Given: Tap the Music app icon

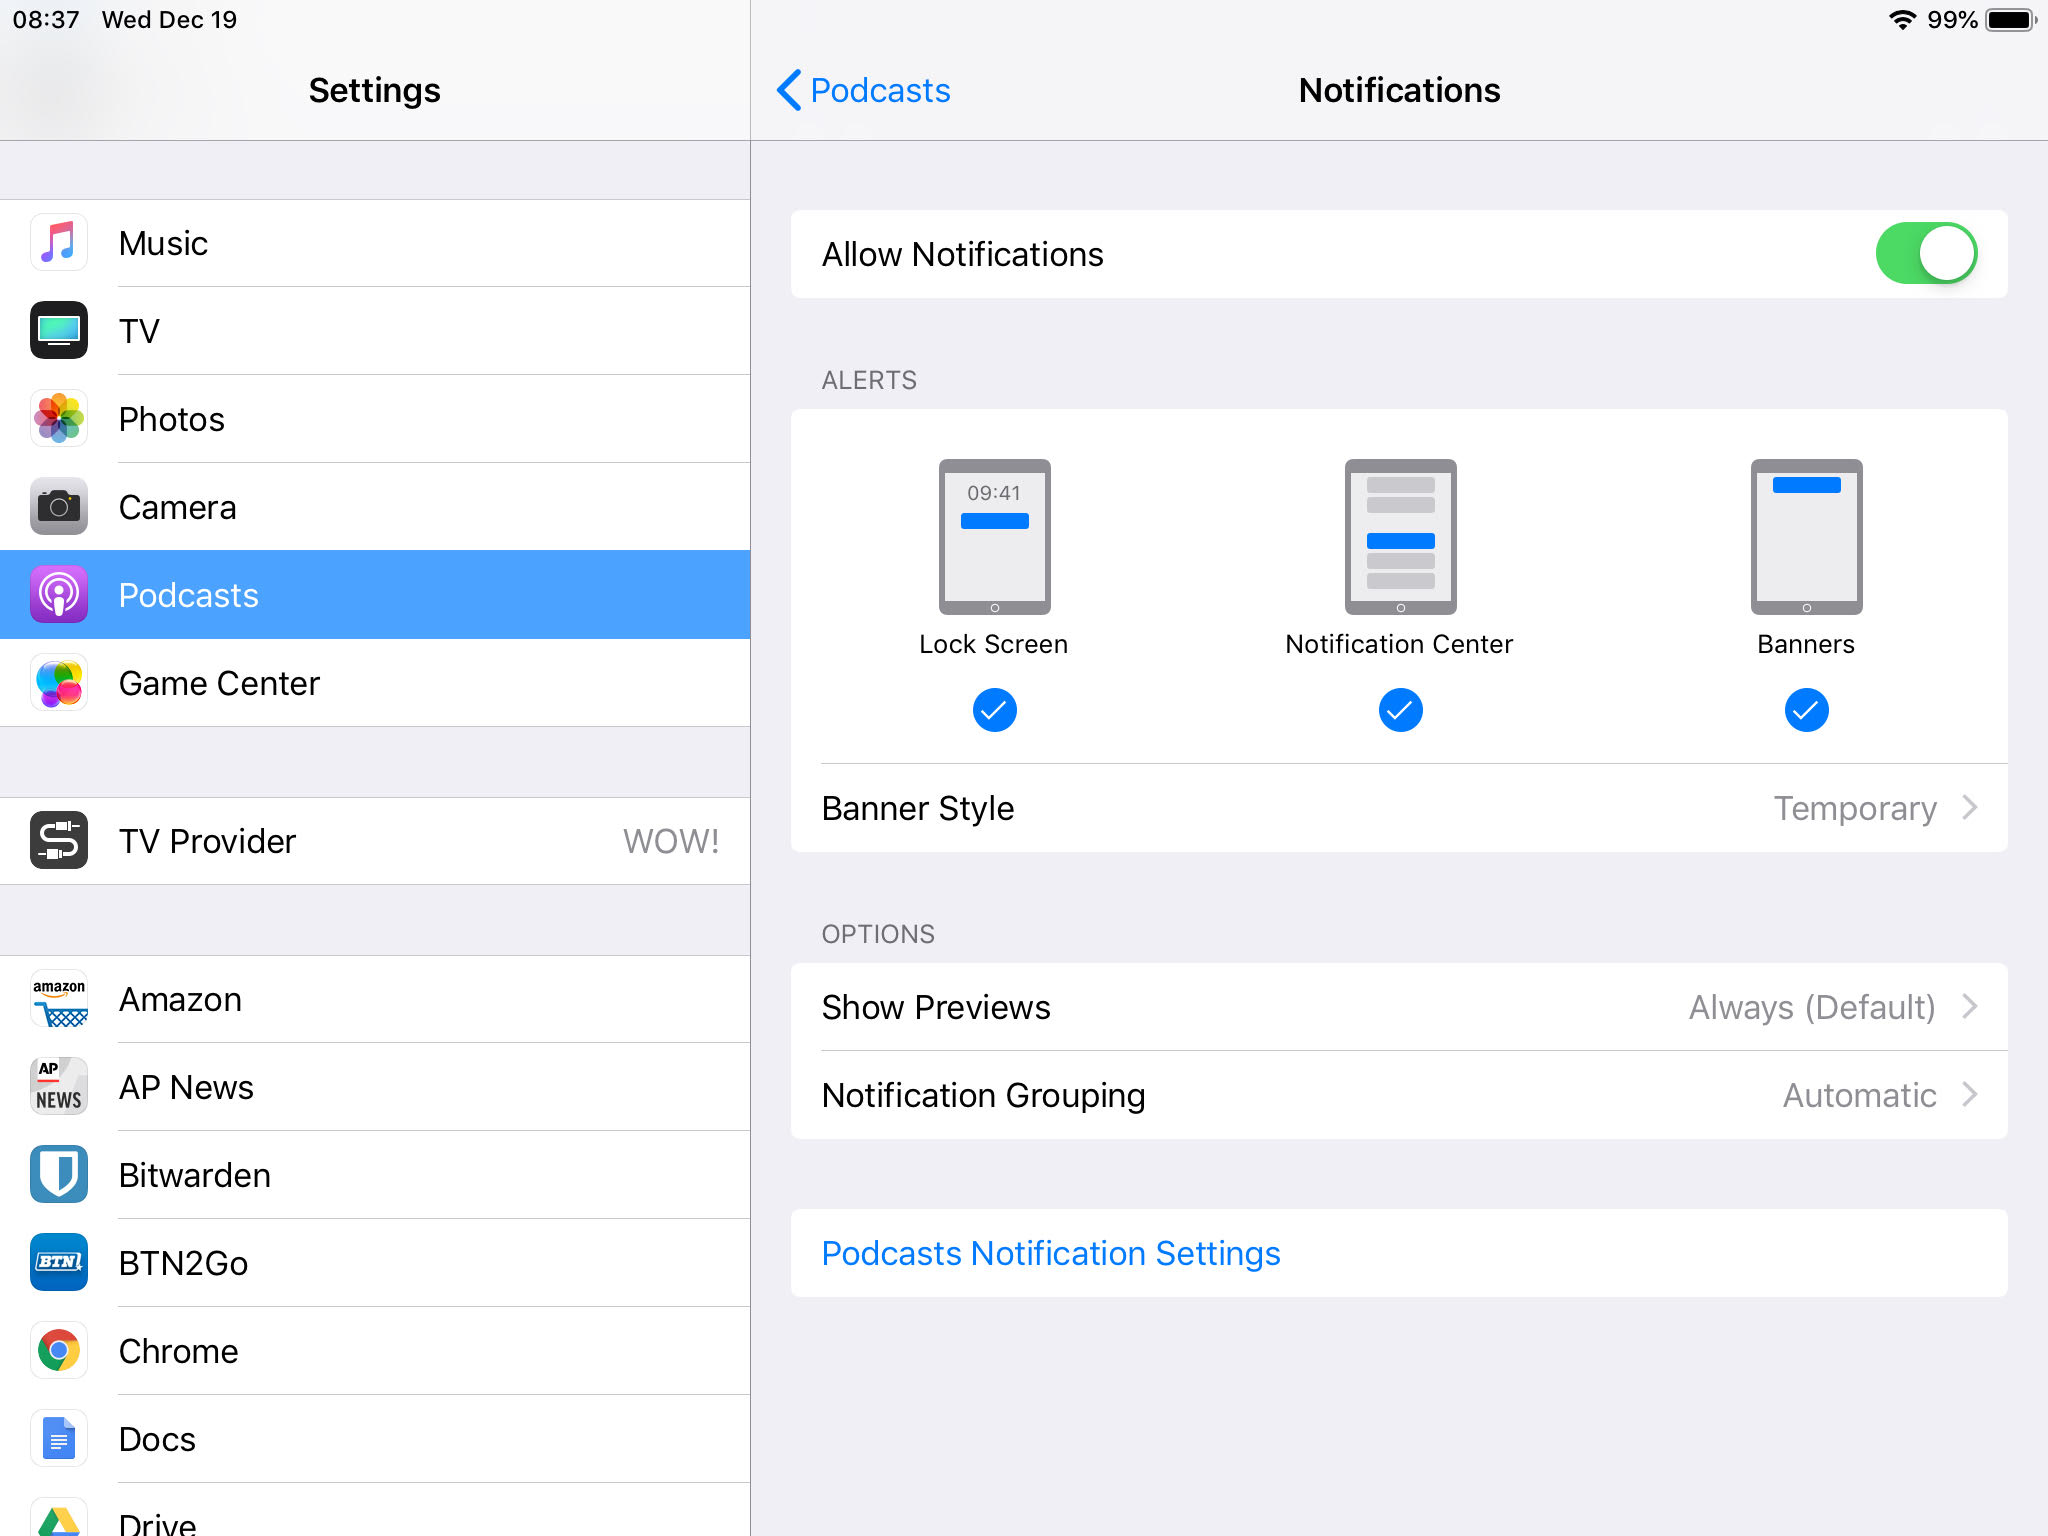Looking at the screenshot, I should [x=59, y=243].
